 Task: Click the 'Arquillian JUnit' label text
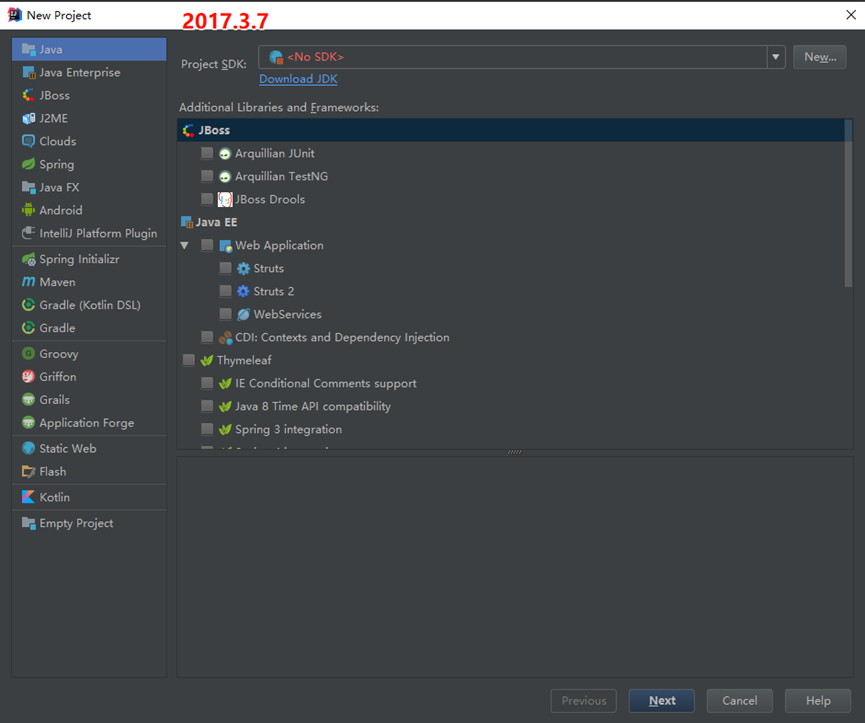pyautogui.click(x=275, y=153)
